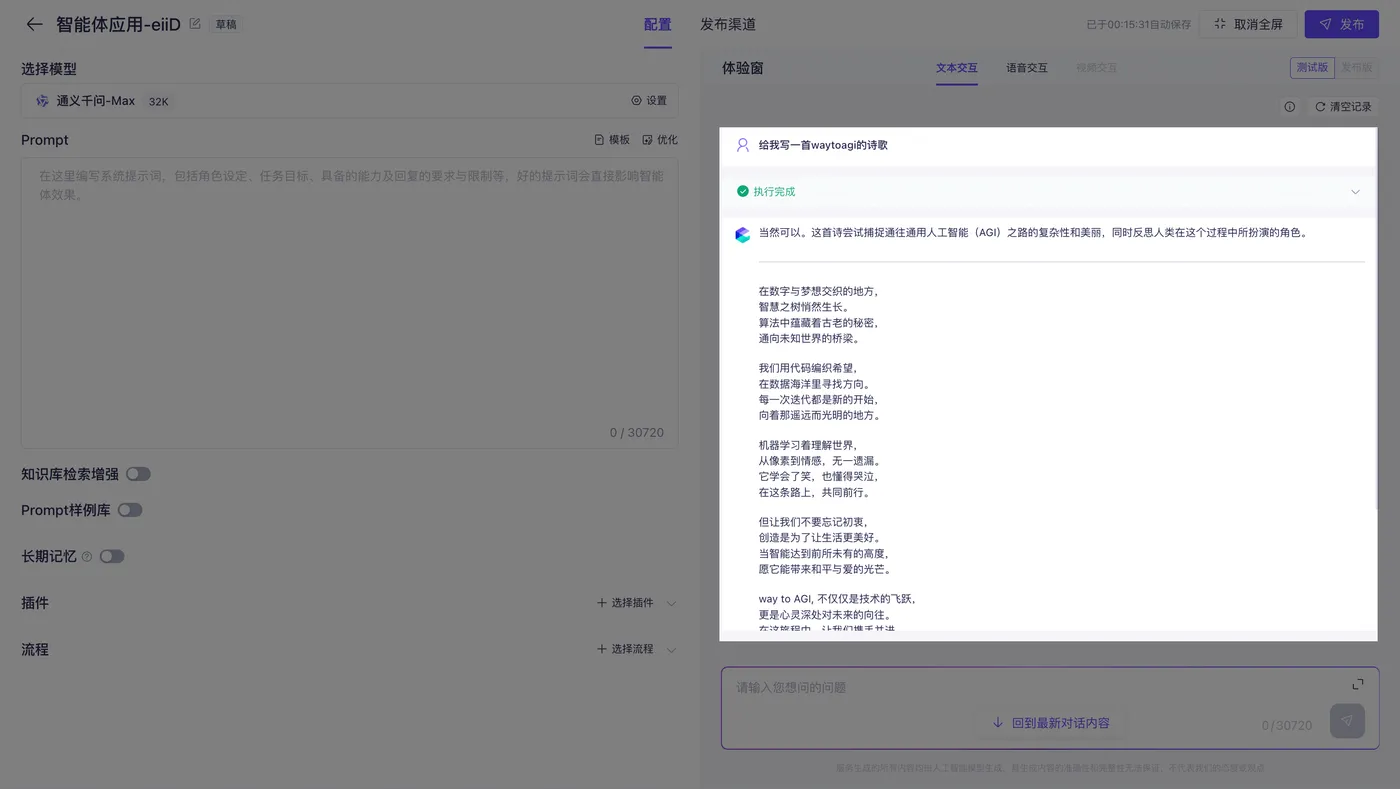Screen dimensions: 1400x789
Task: Switch to the 配置 tab
Action: click(x=658, y=24)
